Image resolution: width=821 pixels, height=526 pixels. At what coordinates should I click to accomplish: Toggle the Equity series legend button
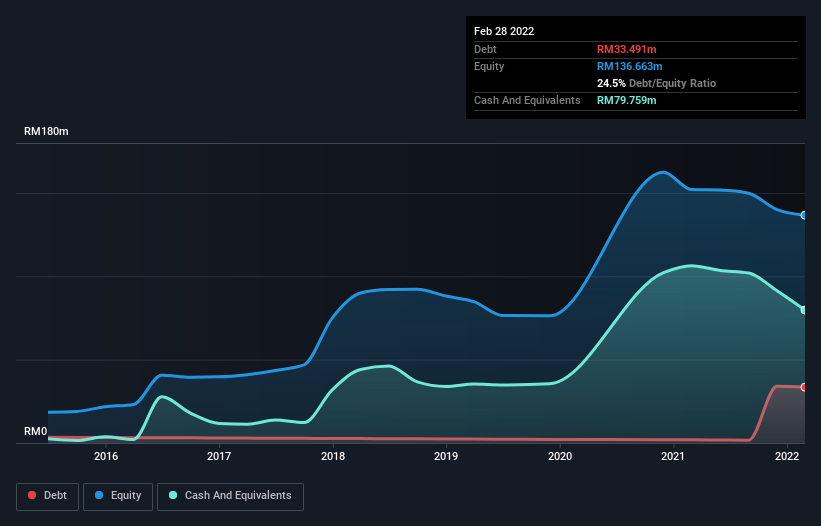tap(118, 496)
